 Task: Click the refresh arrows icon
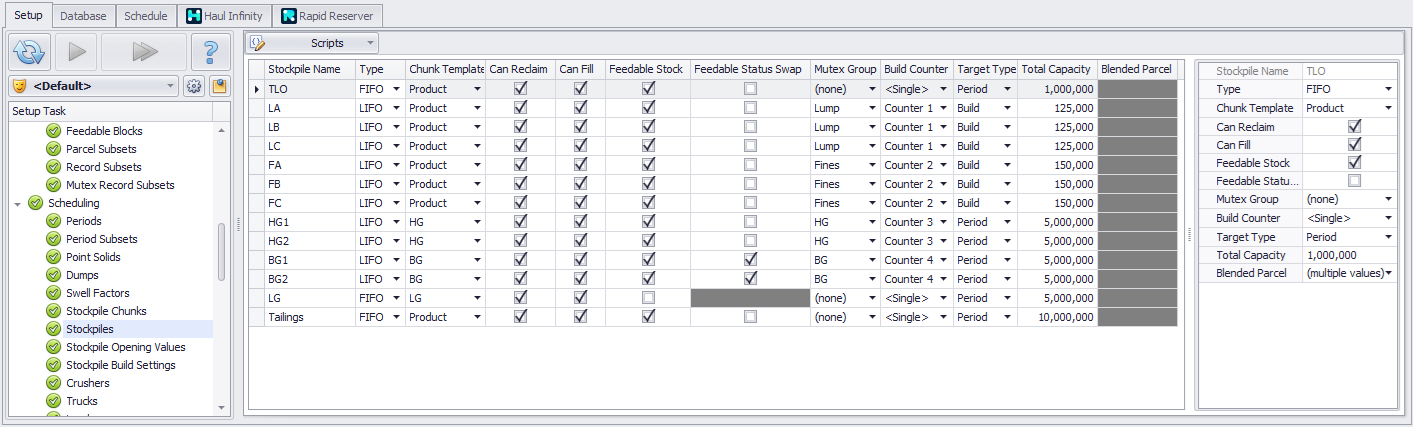point(29,52)
